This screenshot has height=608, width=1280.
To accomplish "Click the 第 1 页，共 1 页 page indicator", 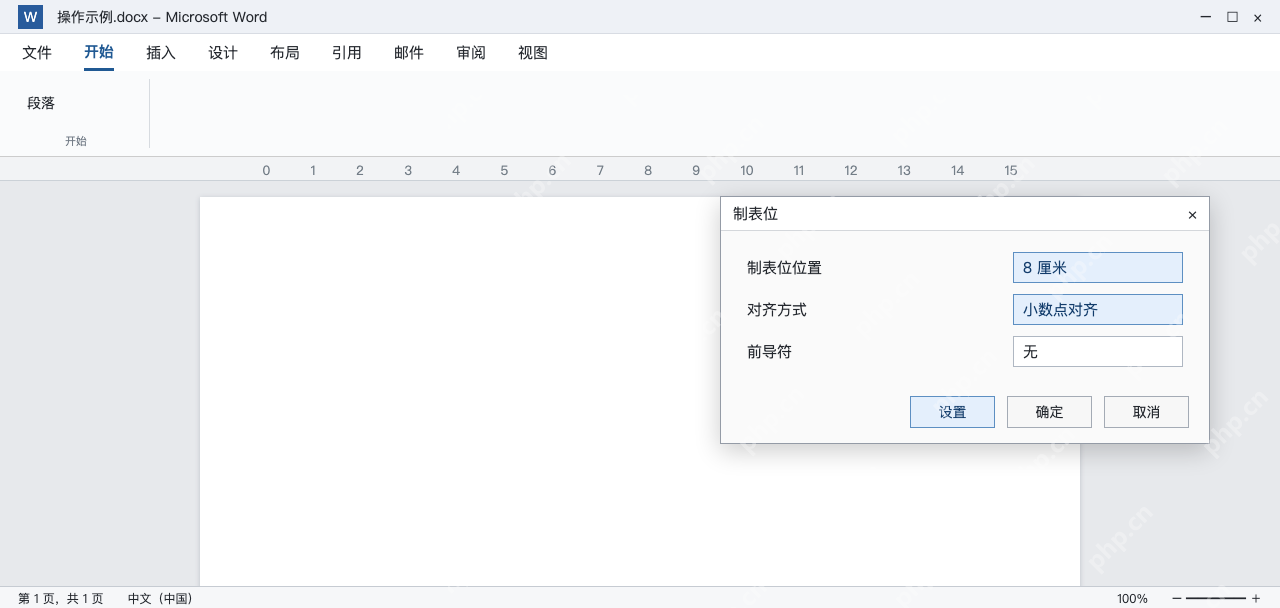I will tap(60, 598).
